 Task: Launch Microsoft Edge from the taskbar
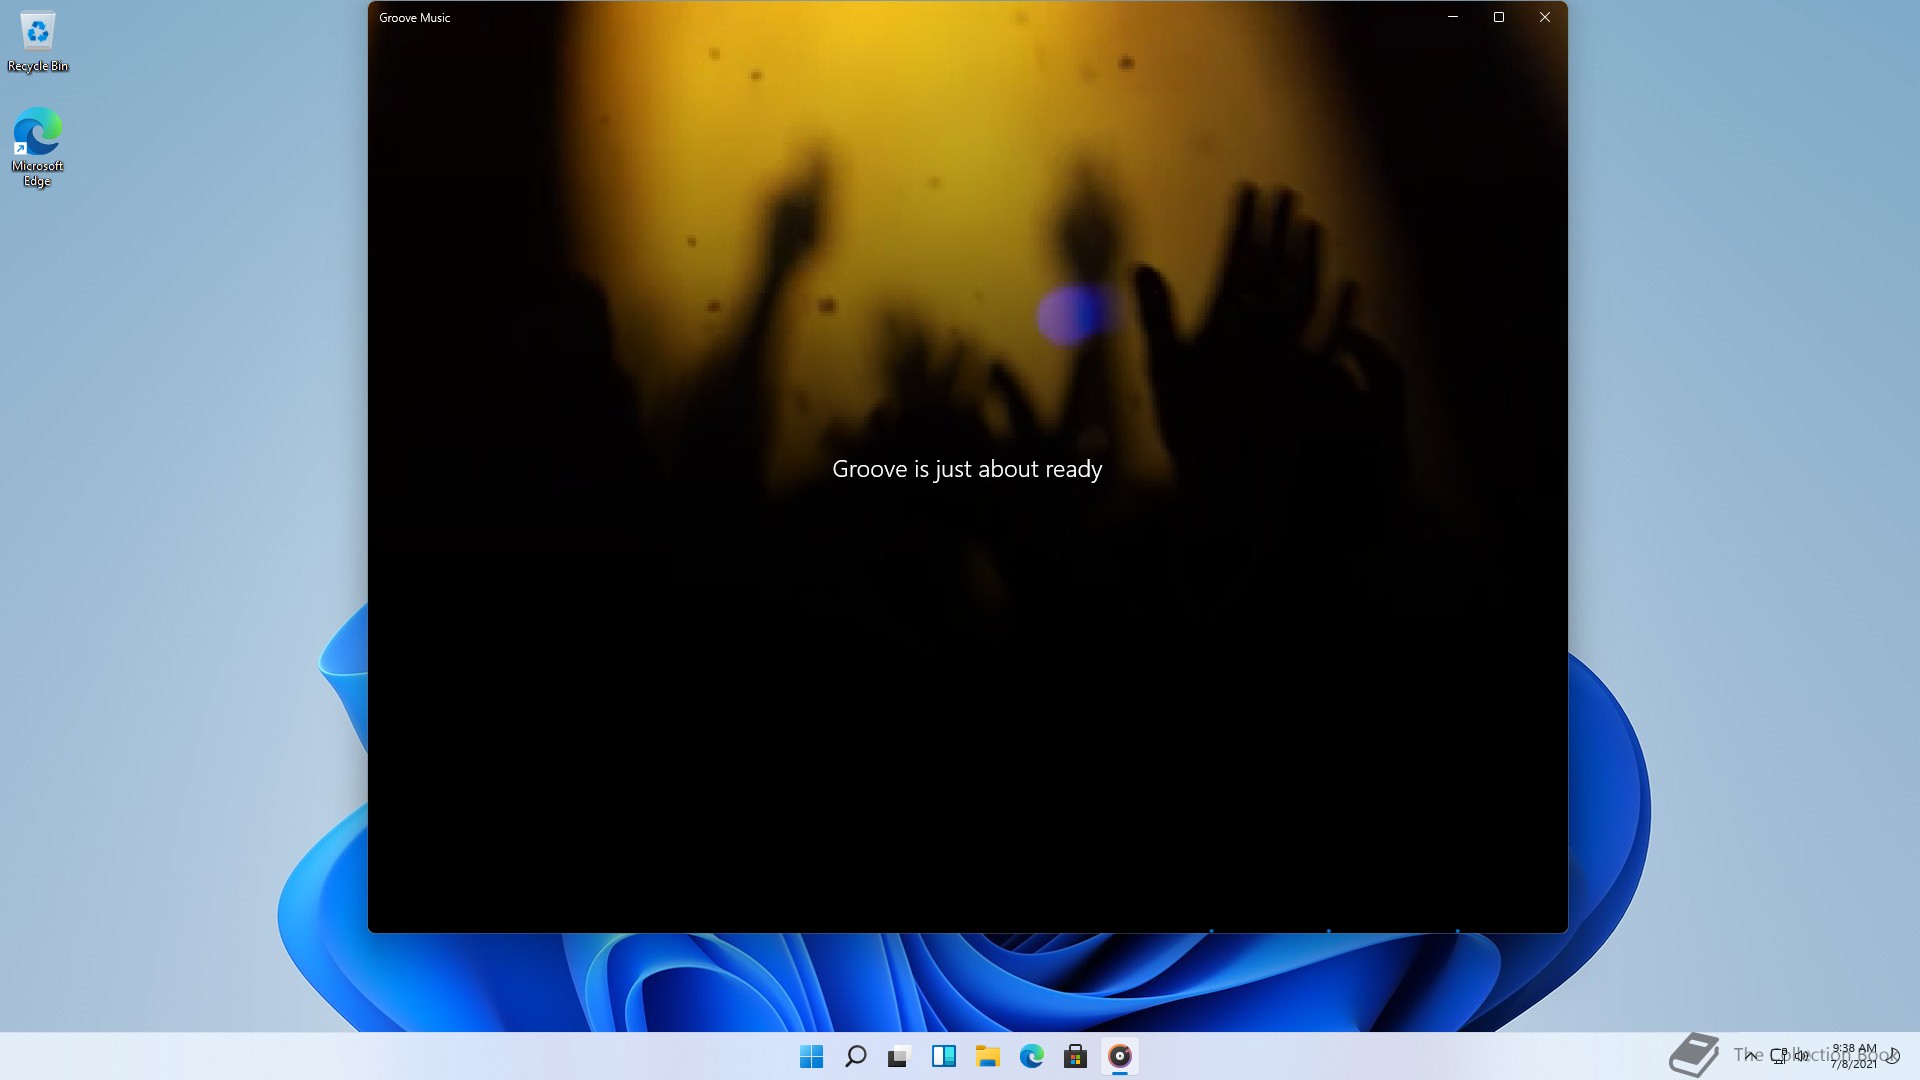click(1031, 1056)
